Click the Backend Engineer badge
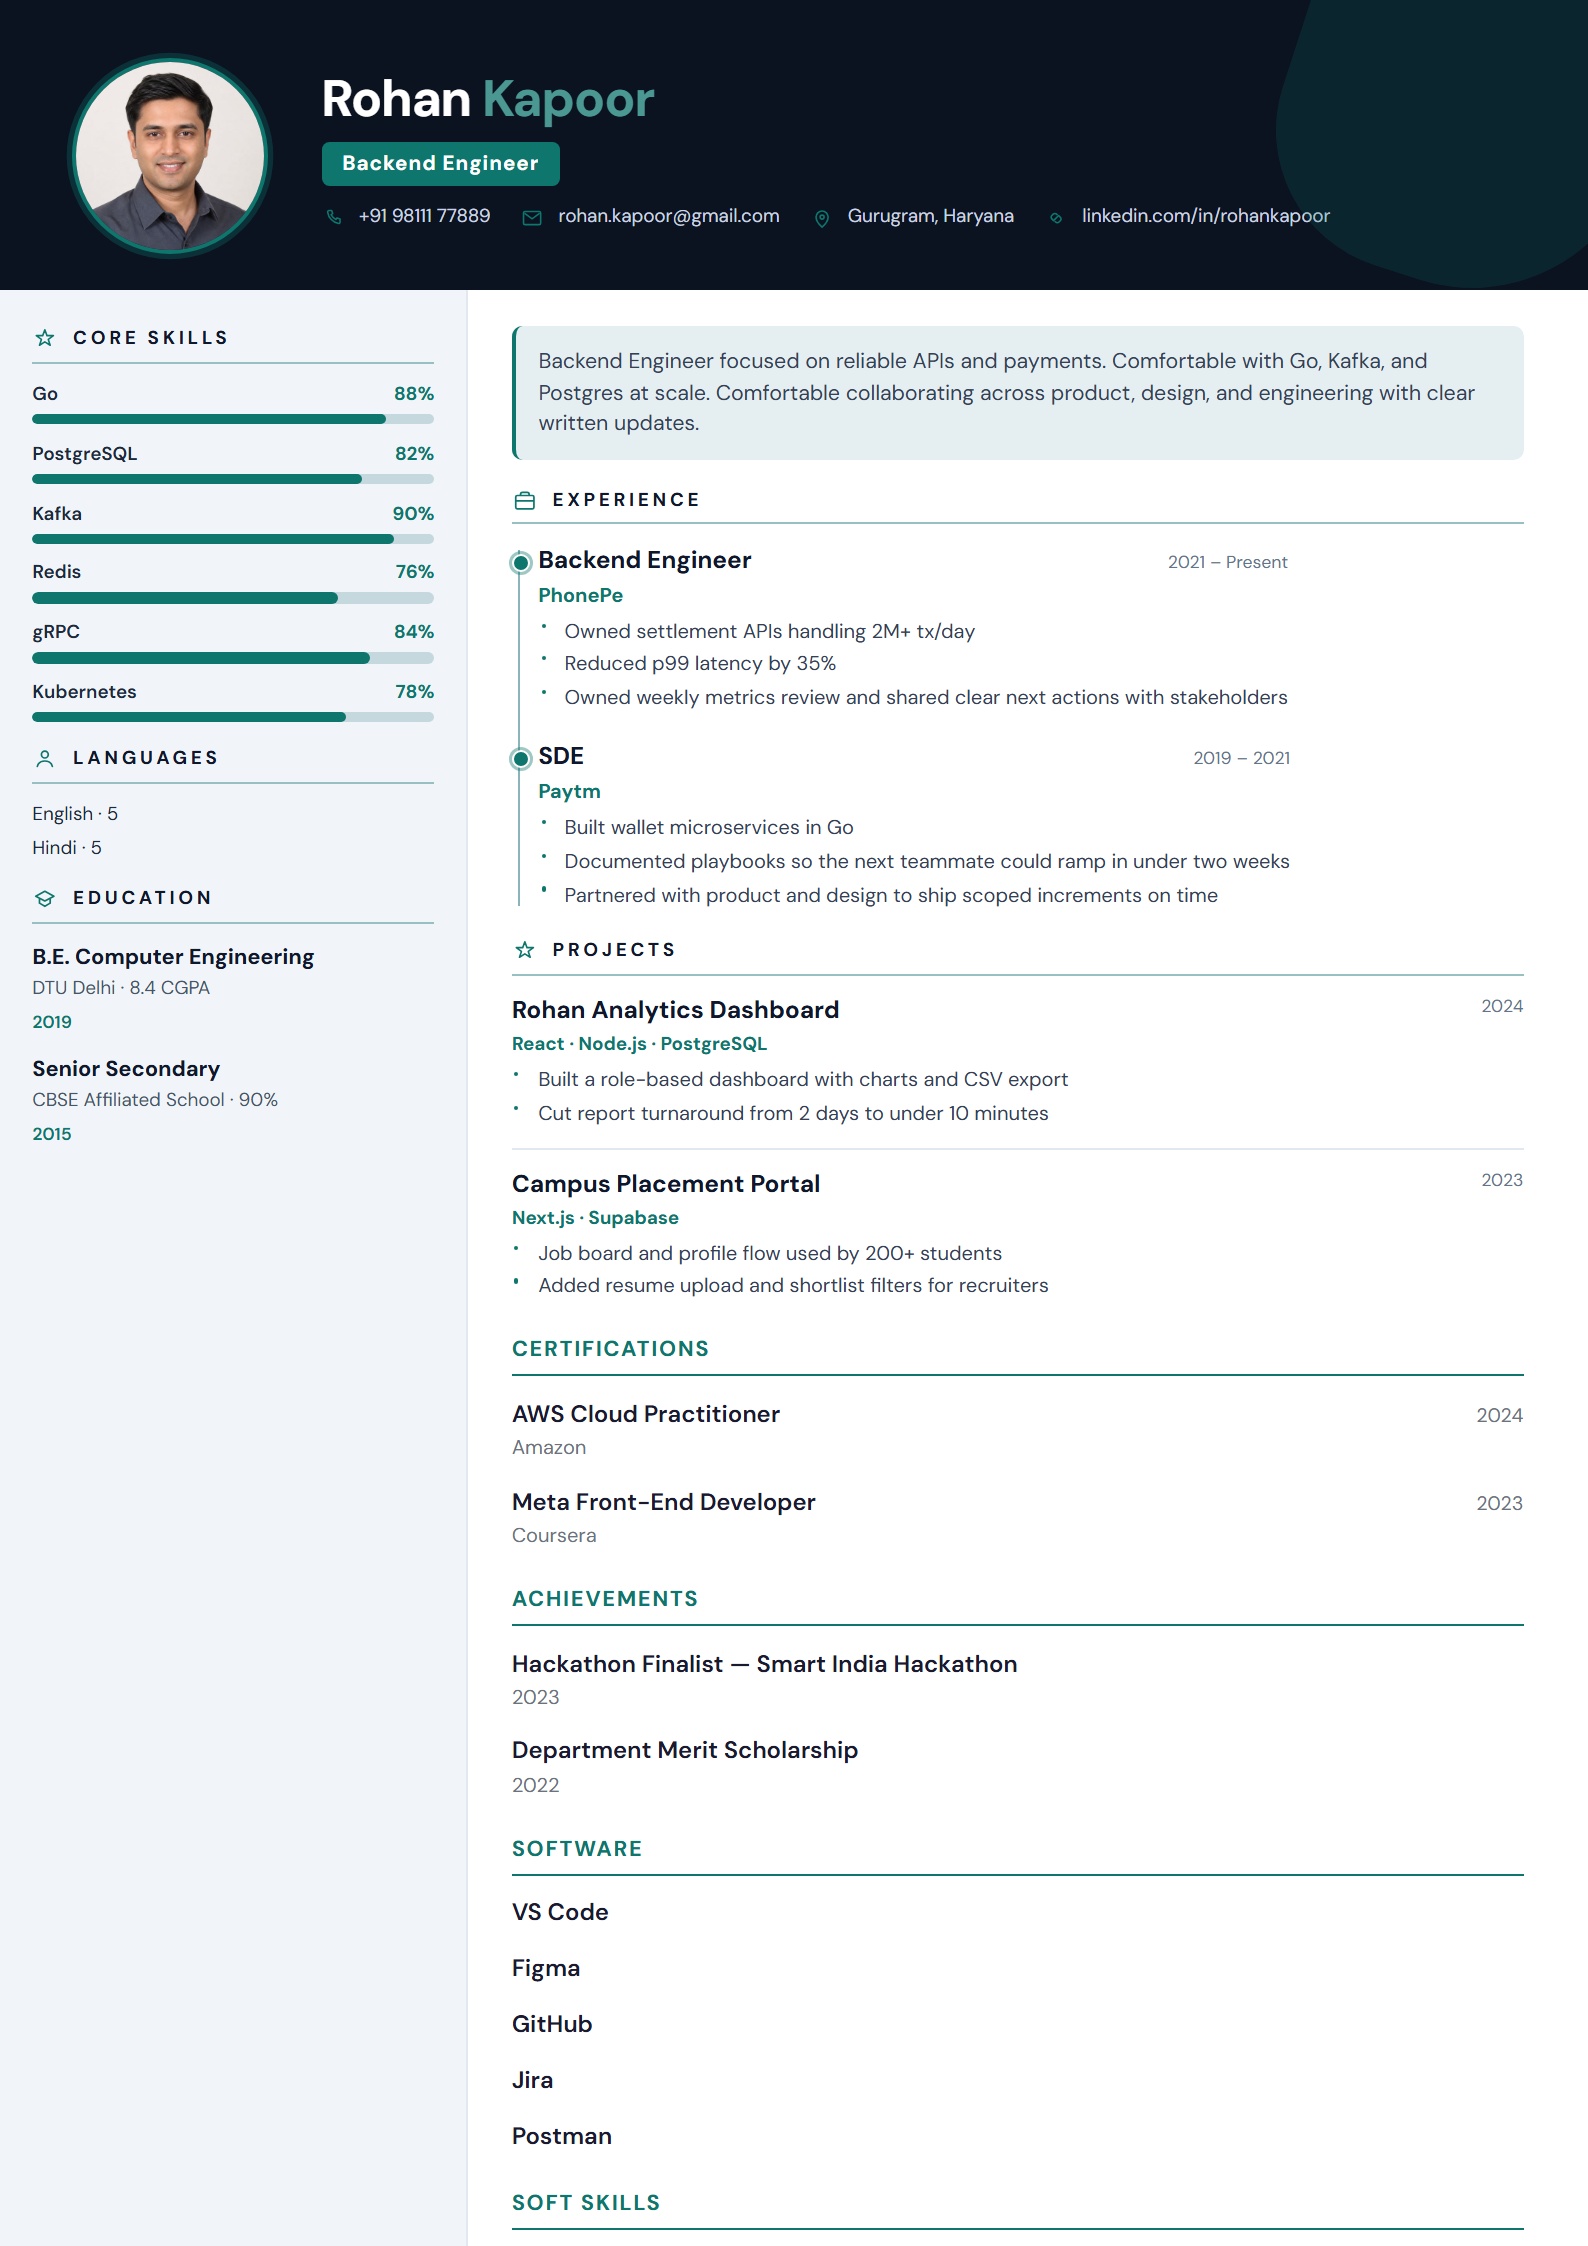The image size is (1588, 2246). point(441,164)
